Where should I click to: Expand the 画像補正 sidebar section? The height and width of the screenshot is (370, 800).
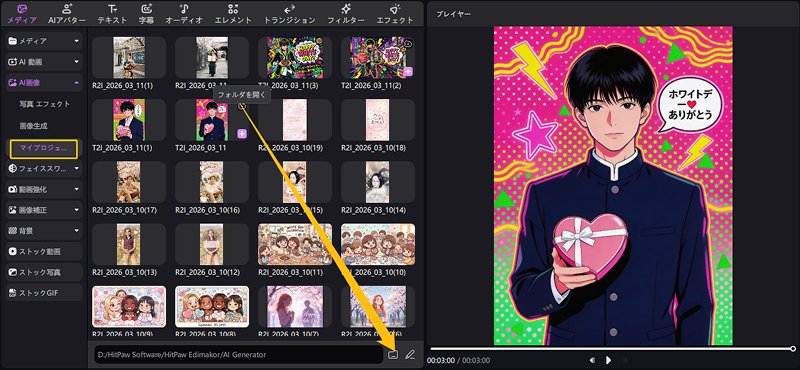(x=44, y=210)
